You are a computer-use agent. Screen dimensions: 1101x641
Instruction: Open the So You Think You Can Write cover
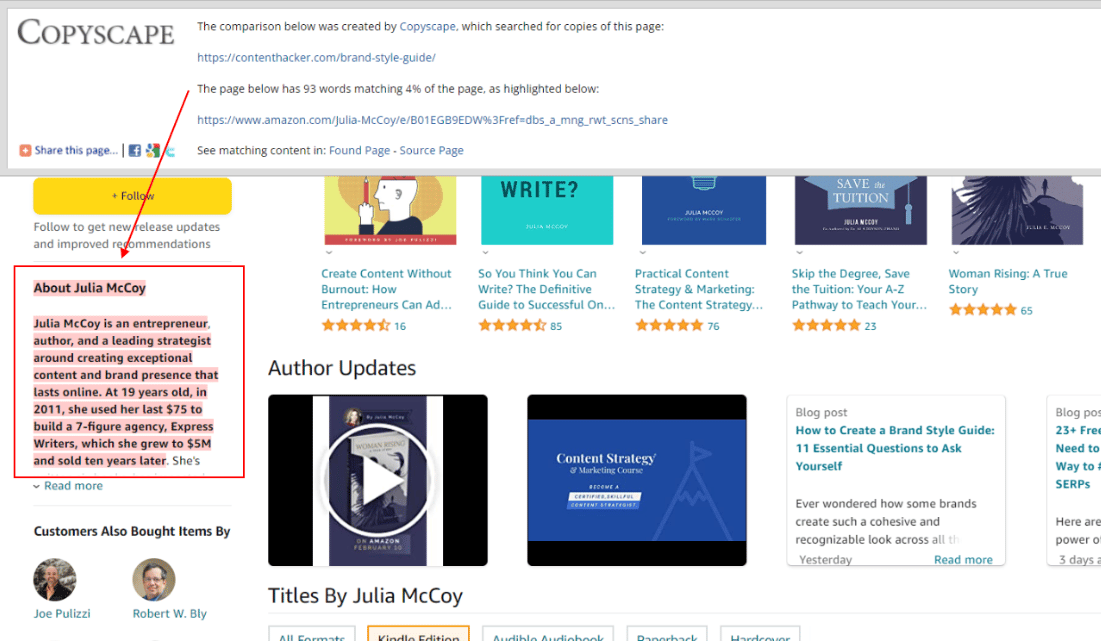(547, 210)
